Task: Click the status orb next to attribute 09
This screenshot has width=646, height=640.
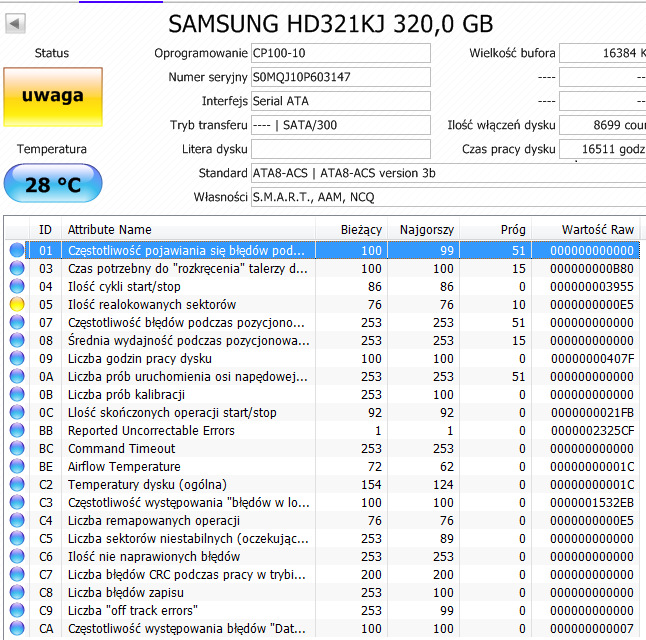Action: pyautogui.click(x=16, y=359)
